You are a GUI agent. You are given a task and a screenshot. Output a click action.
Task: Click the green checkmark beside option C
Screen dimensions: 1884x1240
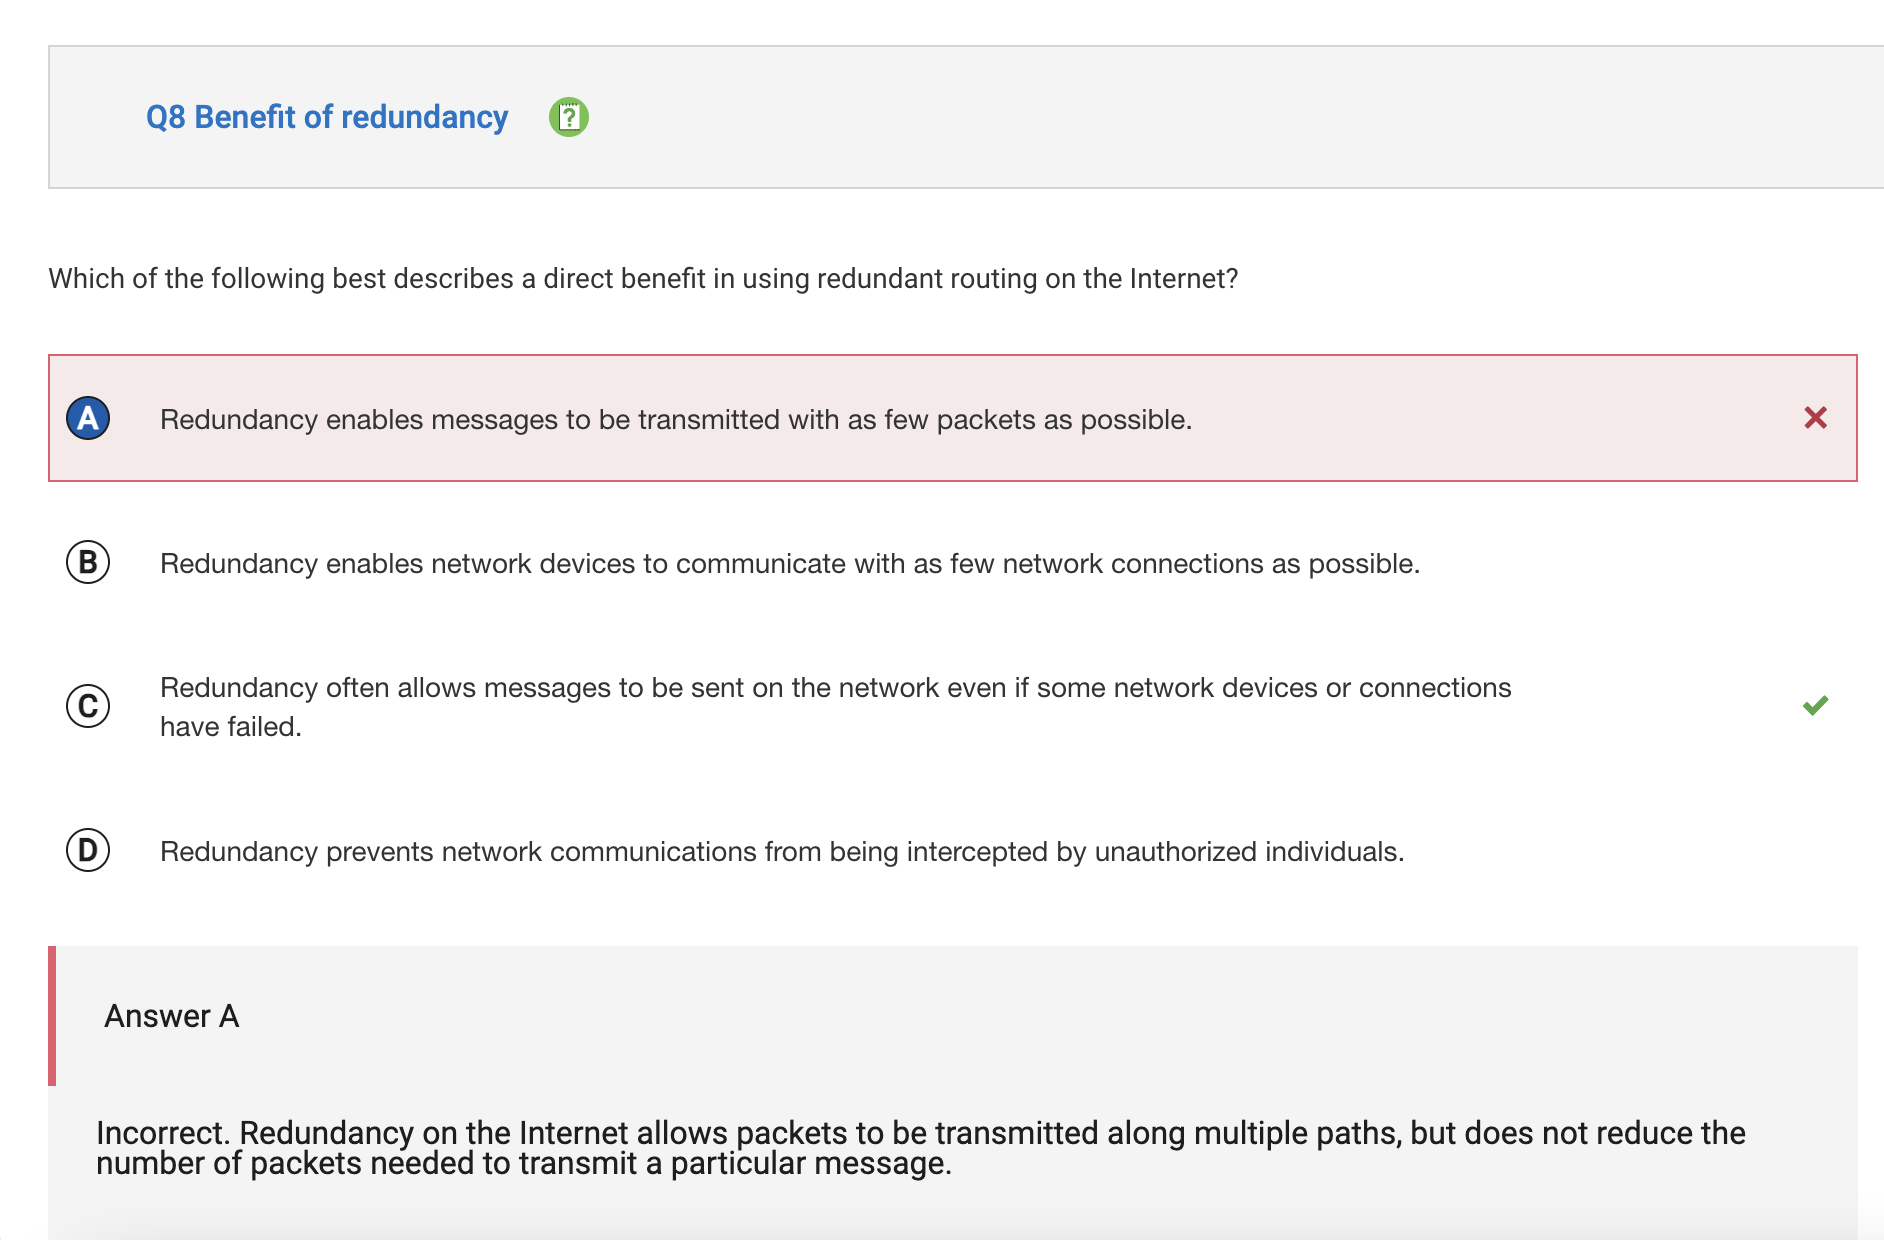[x=1816, y=705]
